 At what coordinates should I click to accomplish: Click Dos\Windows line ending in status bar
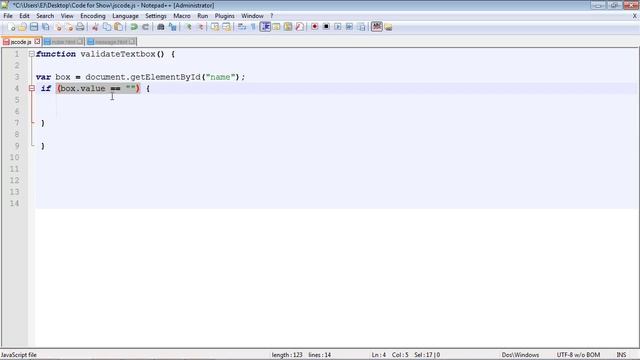(x=520, y=355)
